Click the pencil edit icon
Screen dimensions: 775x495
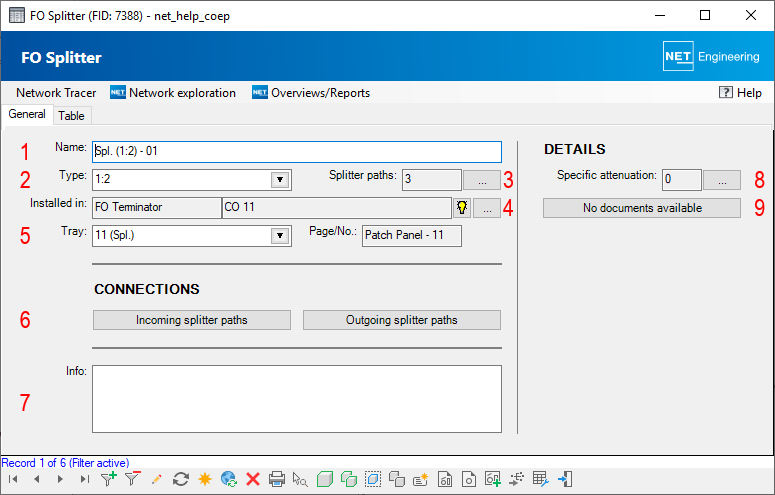(x=156, y=479)
